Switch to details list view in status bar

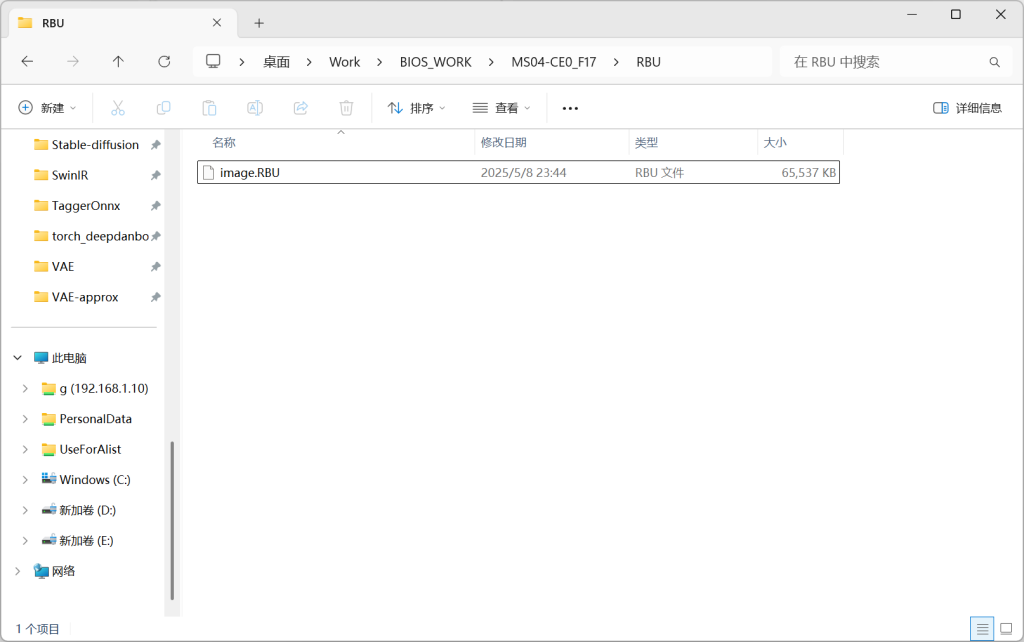(982, 629)
